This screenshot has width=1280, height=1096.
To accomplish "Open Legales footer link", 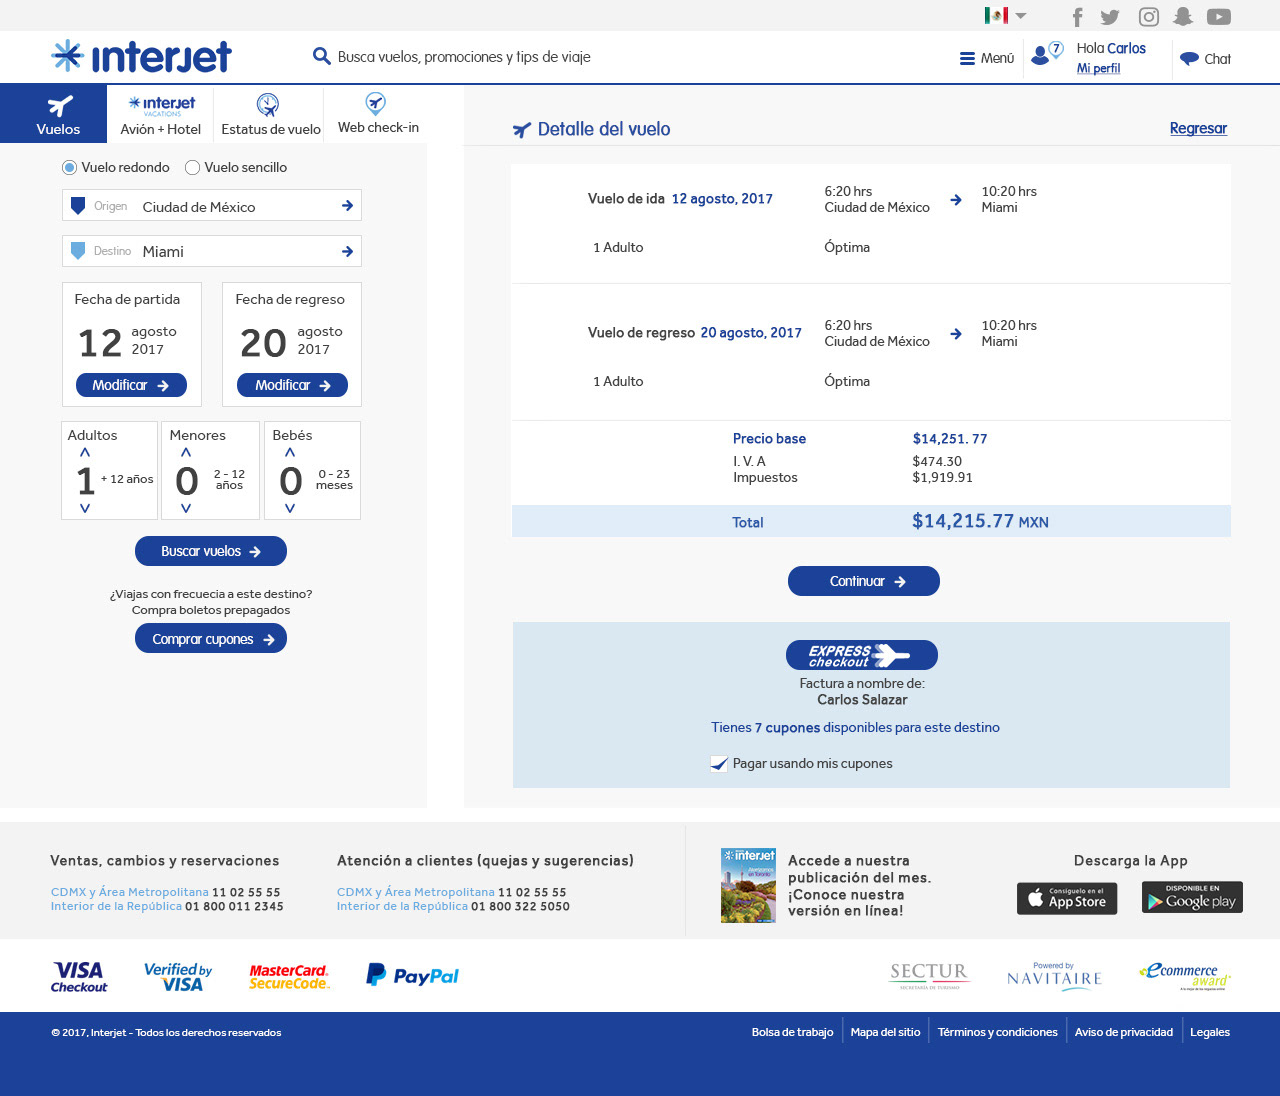I will pos(1210,1032).
